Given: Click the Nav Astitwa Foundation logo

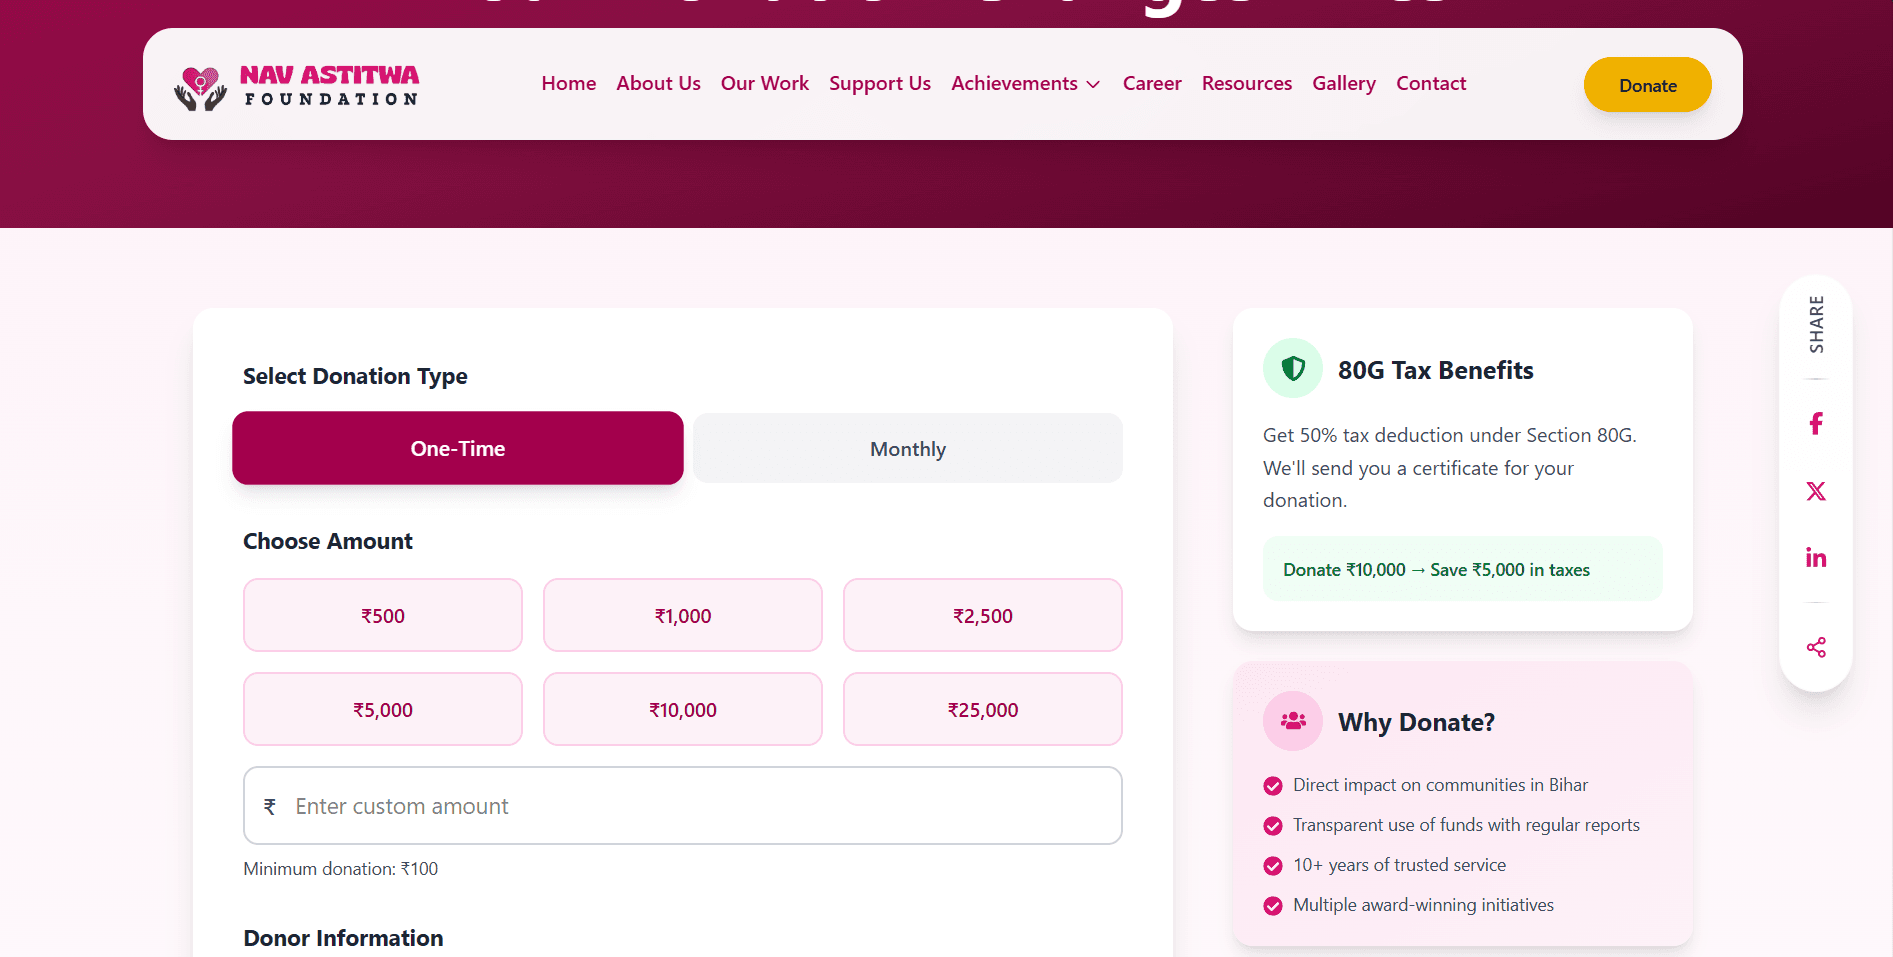Looking at the screenshot, I should [x=297, y=87].
